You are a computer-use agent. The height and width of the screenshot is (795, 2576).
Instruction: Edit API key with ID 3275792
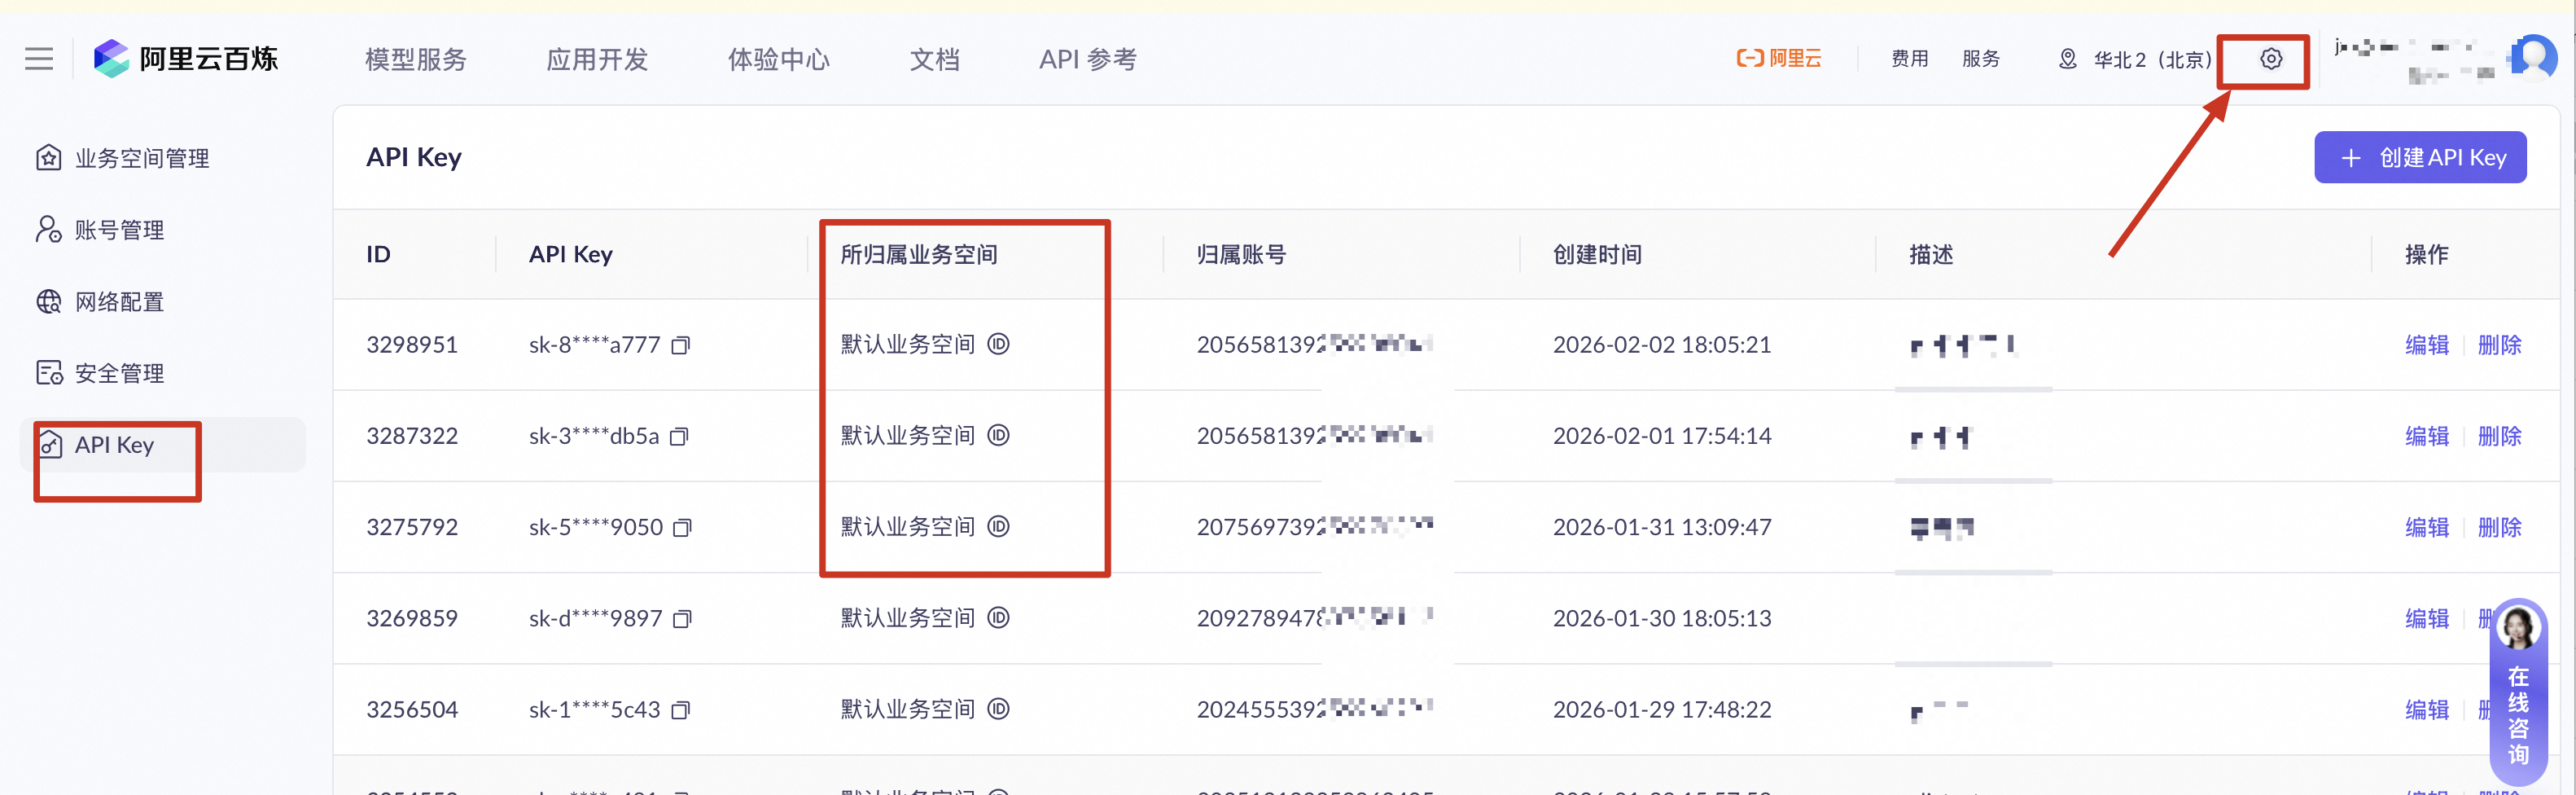coord(2427,527)
